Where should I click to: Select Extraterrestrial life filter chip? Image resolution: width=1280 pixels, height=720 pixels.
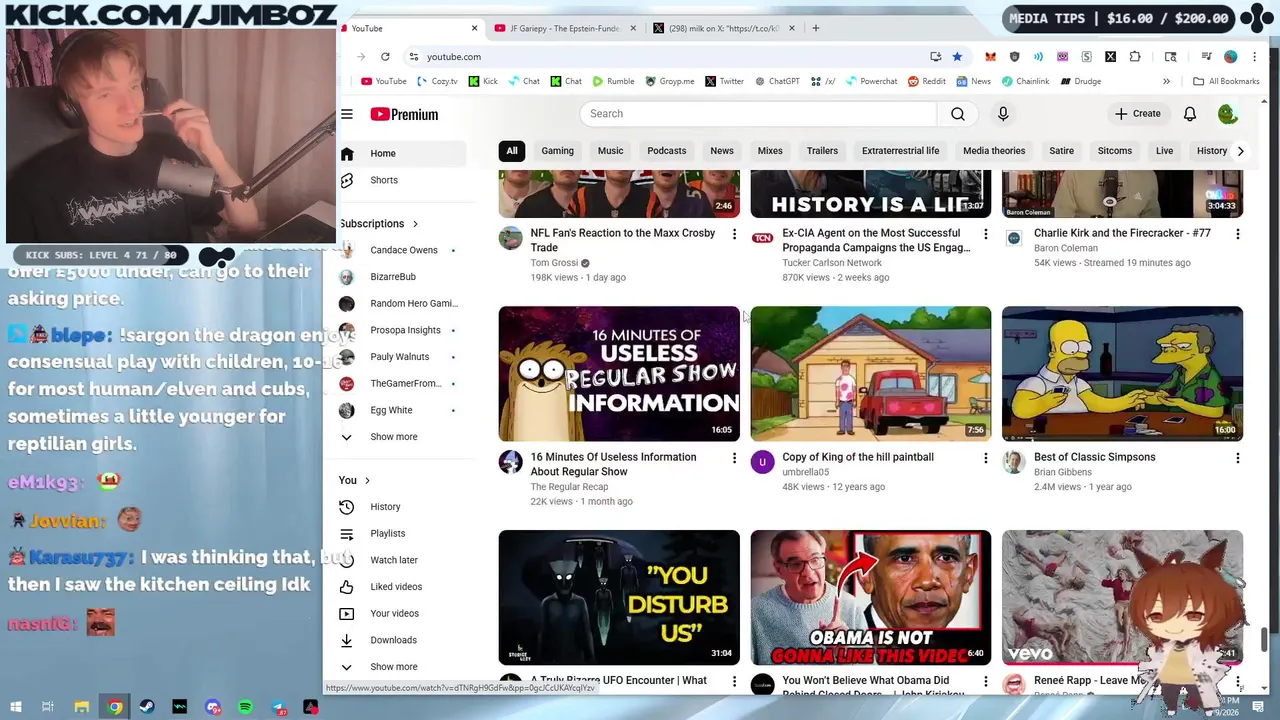click(901, 151)
